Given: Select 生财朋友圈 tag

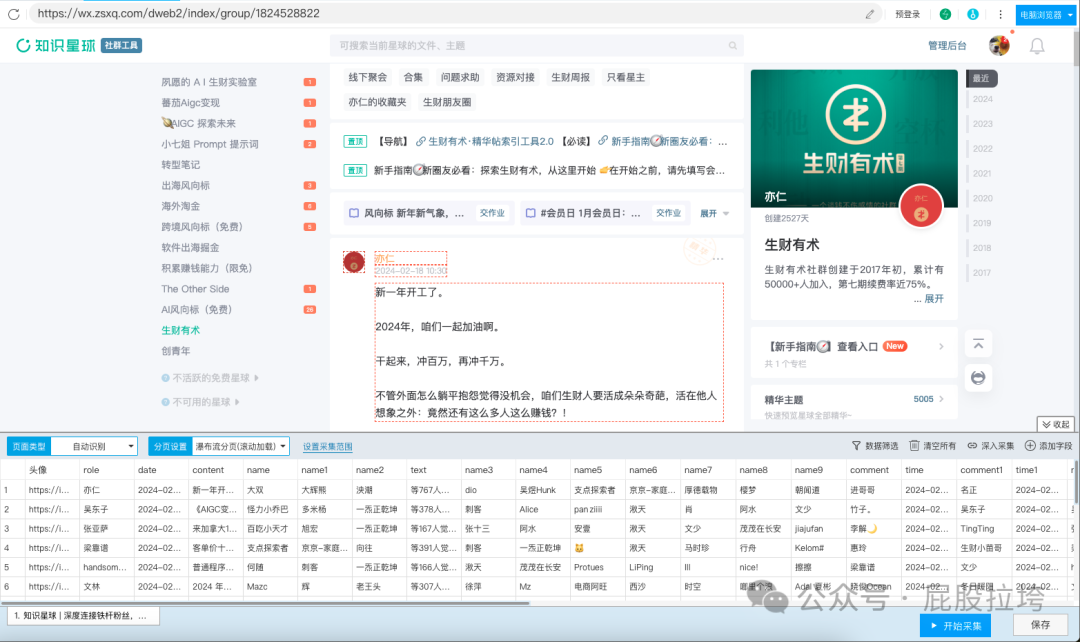Looking at the screenshot, I should tap(447, 102).
